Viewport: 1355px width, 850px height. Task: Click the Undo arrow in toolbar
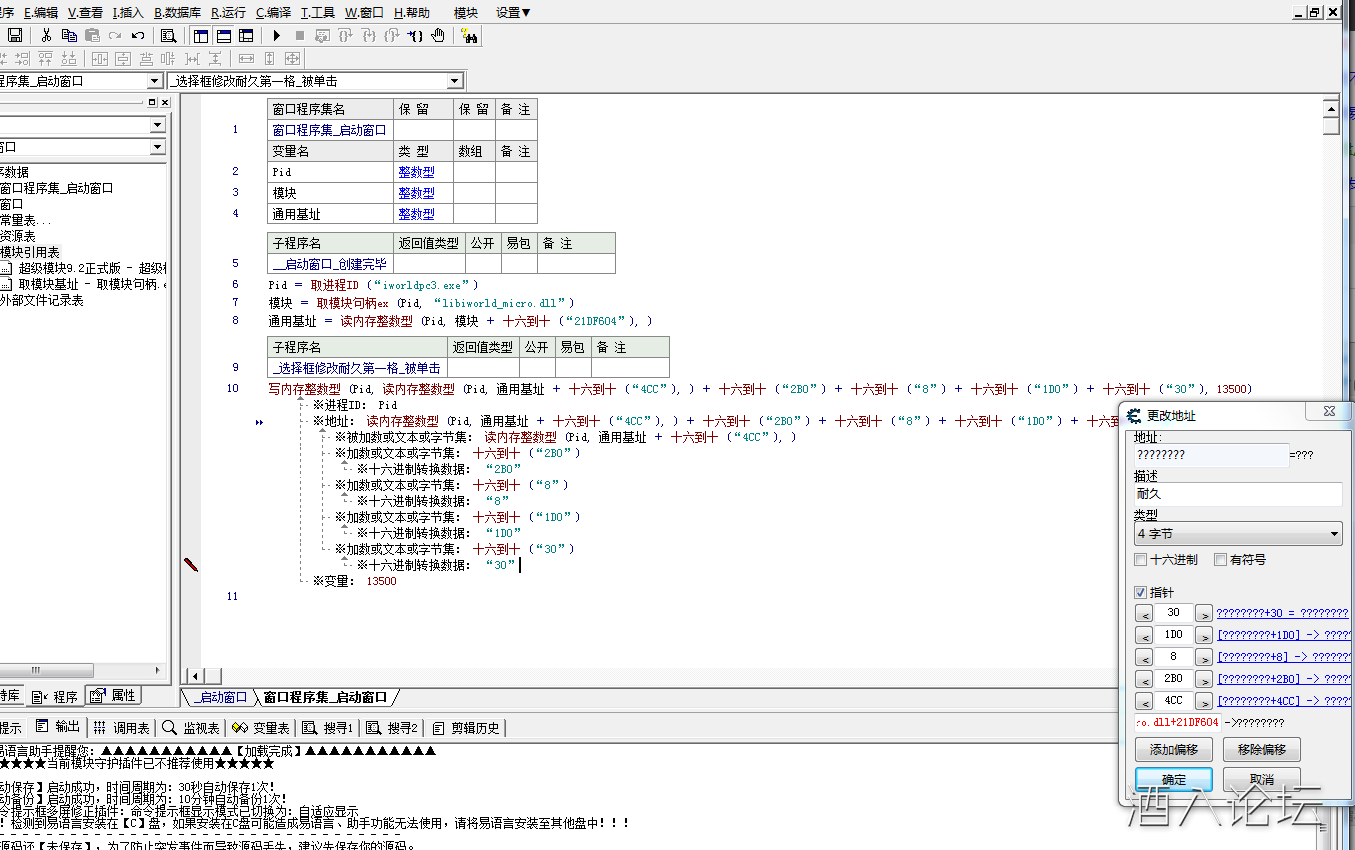point(138,35)
